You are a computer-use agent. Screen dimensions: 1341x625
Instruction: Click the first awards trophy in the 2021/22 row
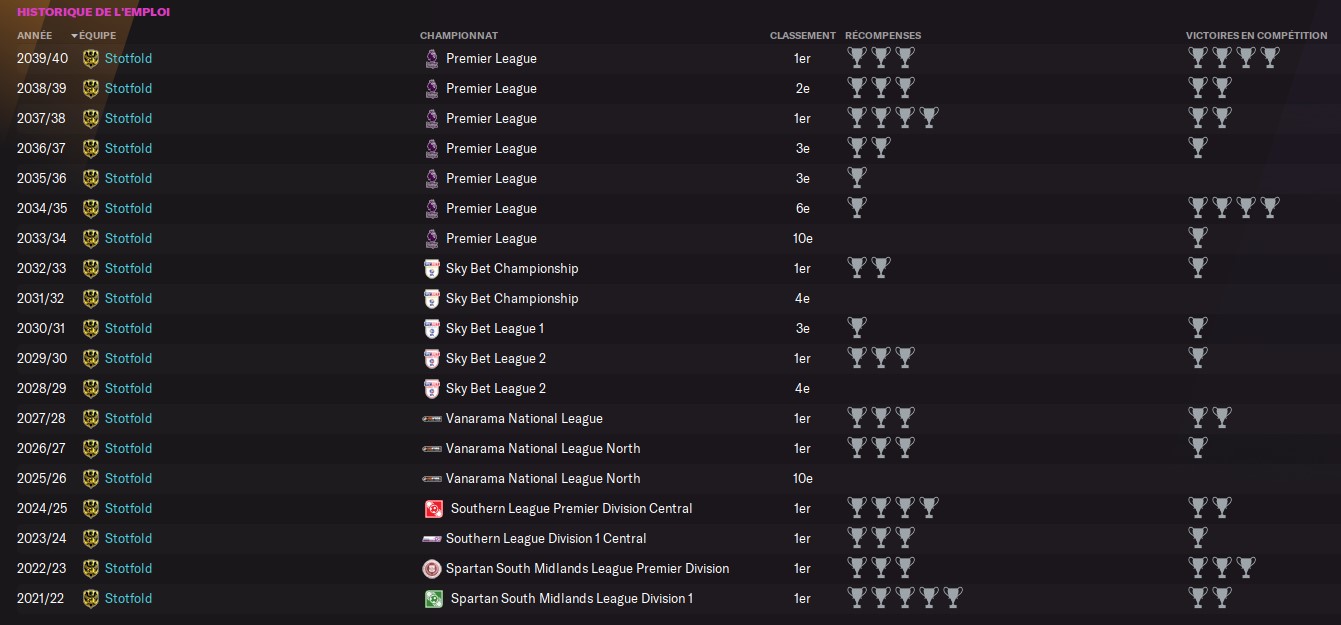[x=857, y=597]
